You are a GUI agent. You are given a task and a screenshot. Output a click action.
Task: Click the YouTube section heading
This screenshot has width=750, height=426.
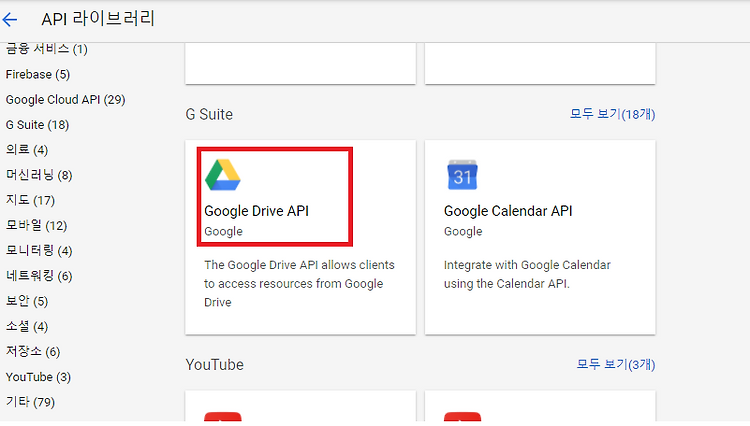[x=214, y=365]
